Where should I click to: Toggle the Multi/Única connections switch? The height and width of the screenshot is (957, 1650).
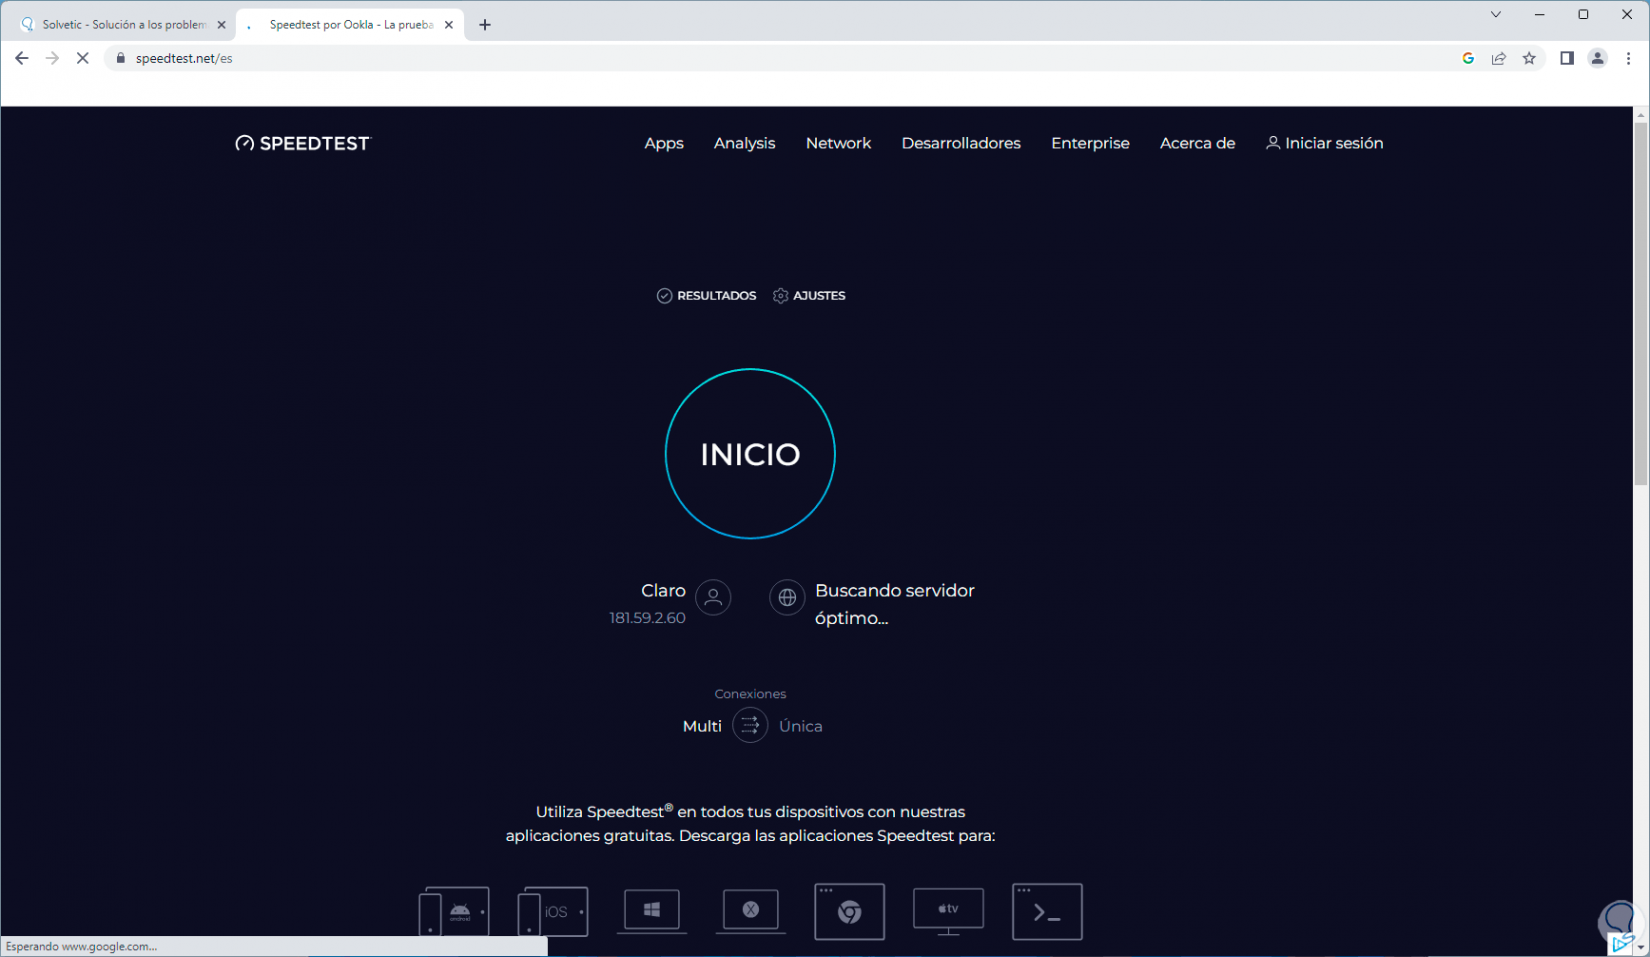tap(750, 726)
